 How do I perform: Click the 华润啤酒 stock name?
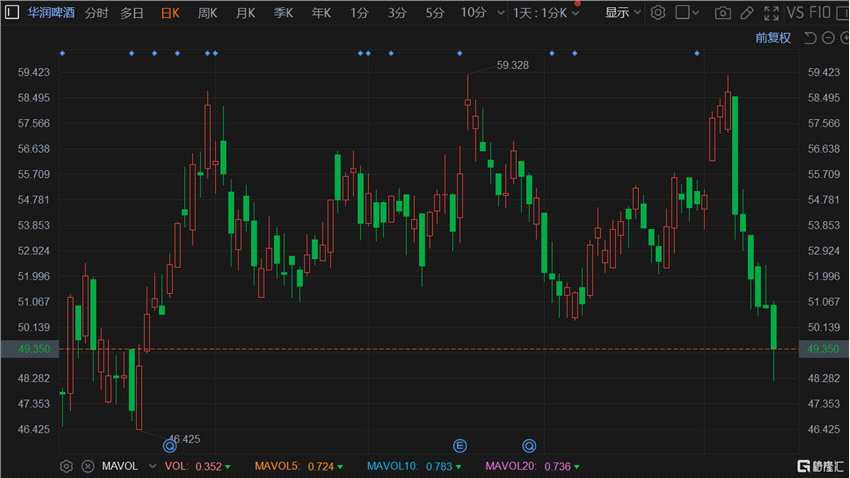coord(51,12)
